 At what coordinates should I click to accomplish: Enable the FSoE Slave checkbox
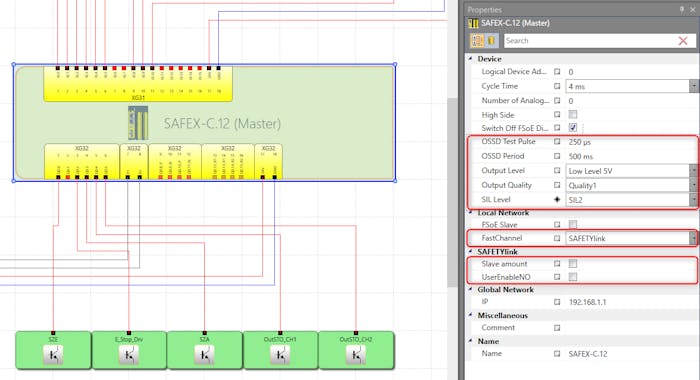573,224
